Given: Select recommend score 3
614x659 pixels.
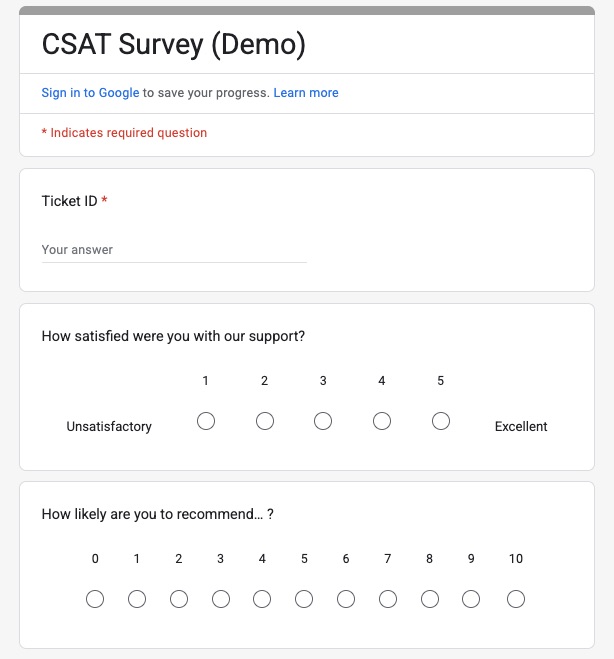Looking at the screenshot, I should click(221, 599).
